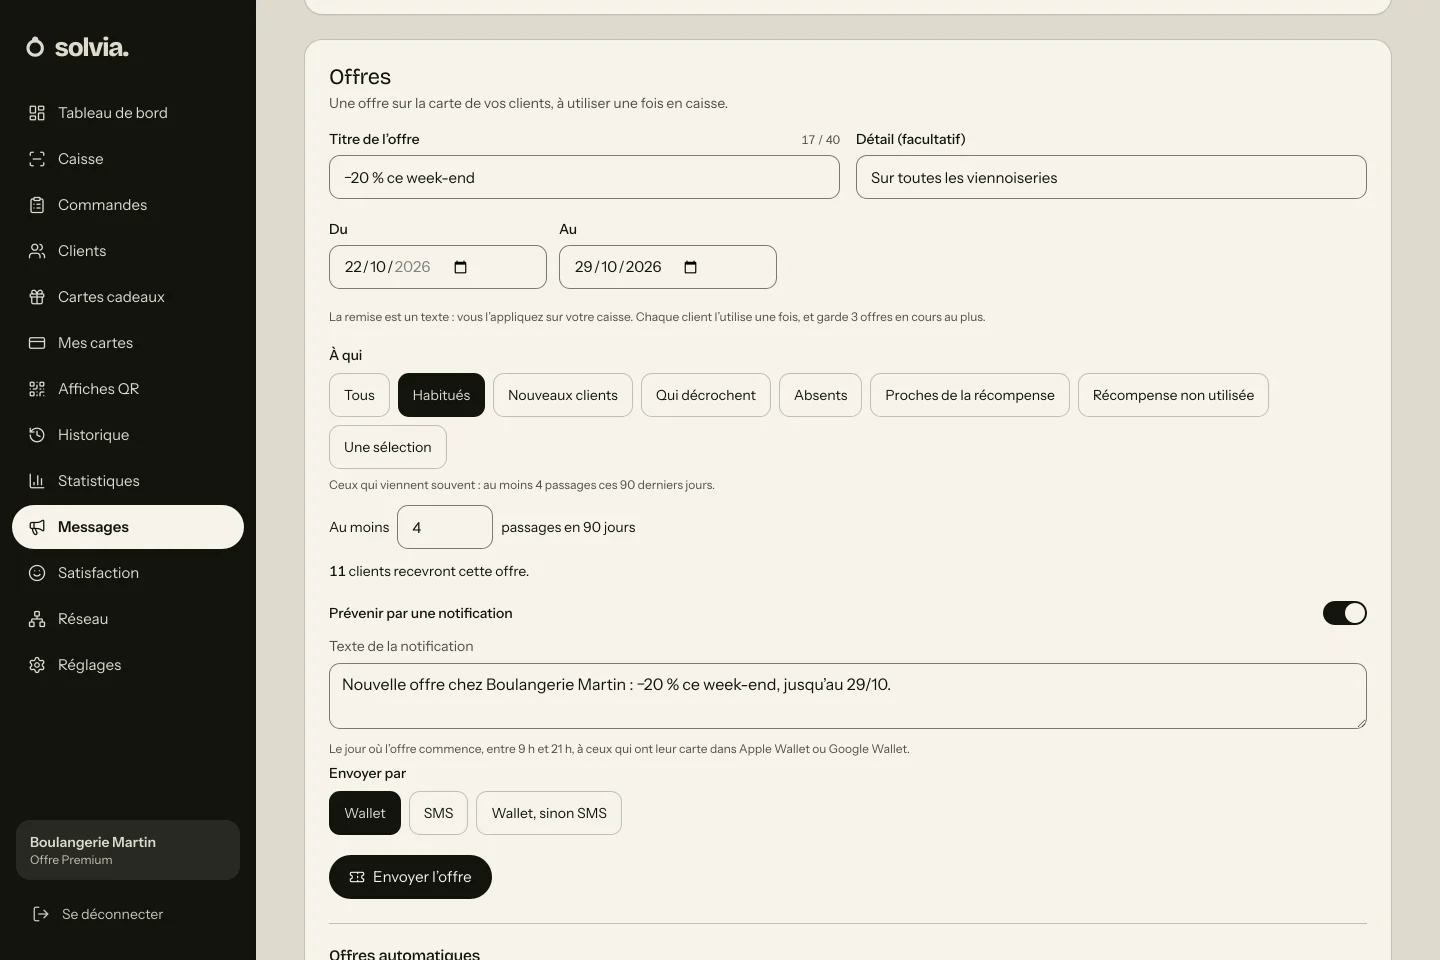Click the Affiches QR code icon
This screenshot has height=960, width=1440.
37,389
